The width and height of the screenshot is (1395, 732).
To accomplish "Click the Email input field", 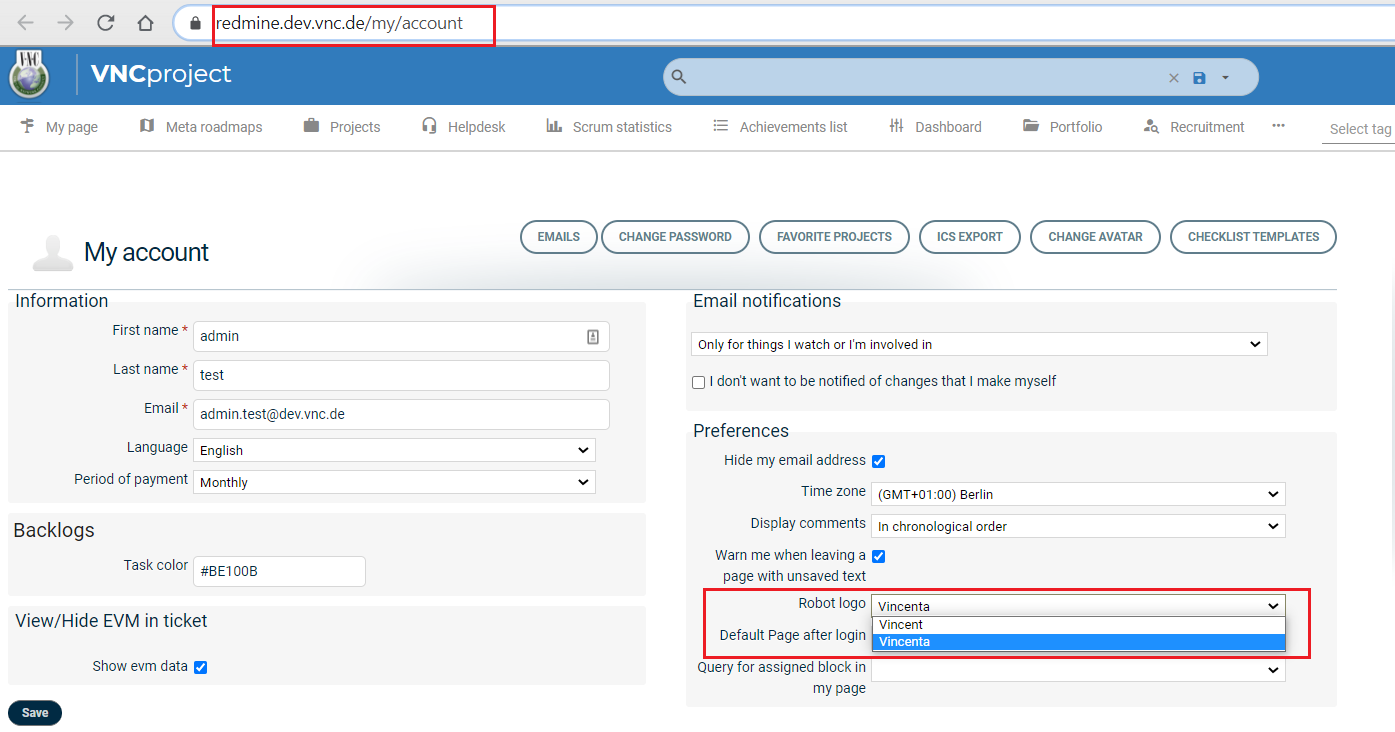I will pyautogui.click(x=401, y=414).
